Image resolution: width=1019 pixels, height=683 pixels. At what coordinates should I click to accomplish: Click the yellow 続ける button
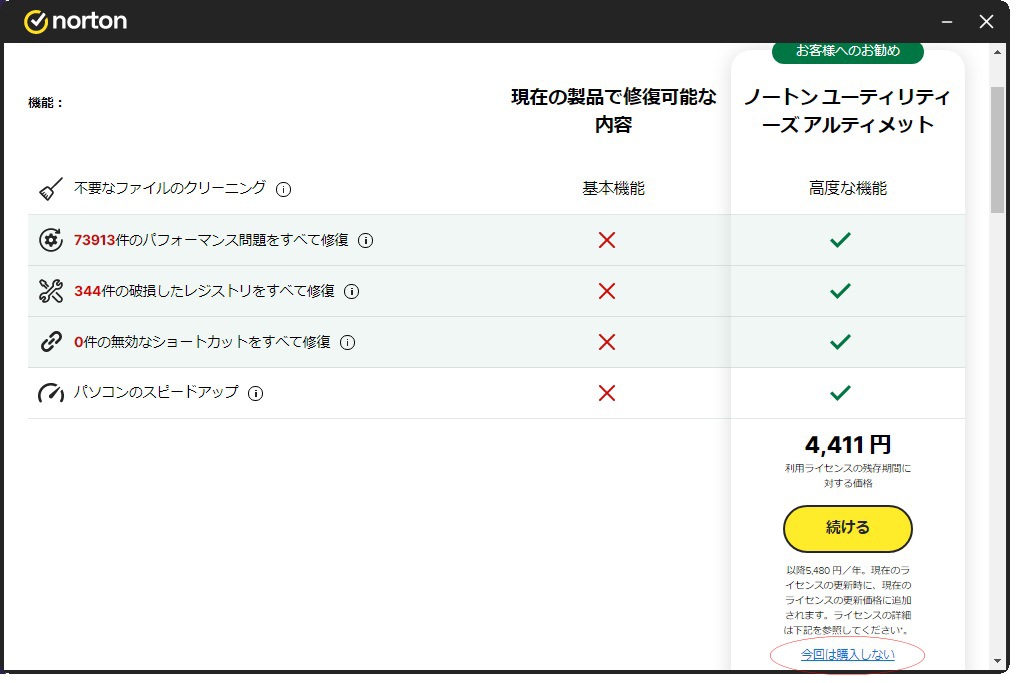(x=847, y=528)
